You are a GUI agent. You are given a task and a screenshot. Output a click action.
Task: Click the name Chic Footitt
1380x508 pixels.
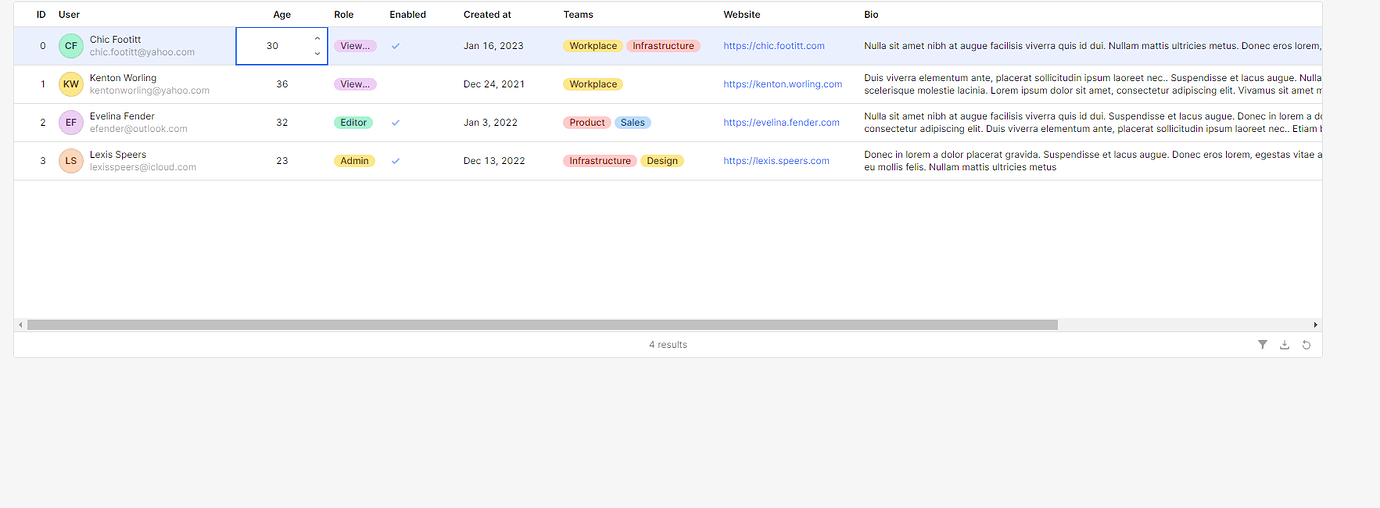(115, 40)
